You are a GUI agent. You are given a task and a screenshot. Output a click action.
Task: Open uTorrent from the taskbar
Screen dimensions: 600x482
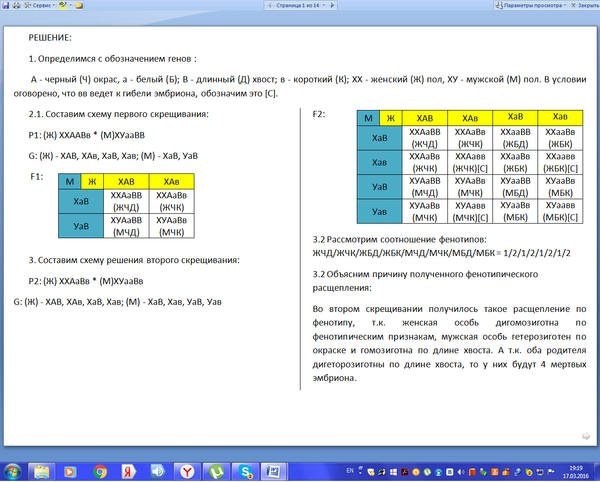point(215,470)
